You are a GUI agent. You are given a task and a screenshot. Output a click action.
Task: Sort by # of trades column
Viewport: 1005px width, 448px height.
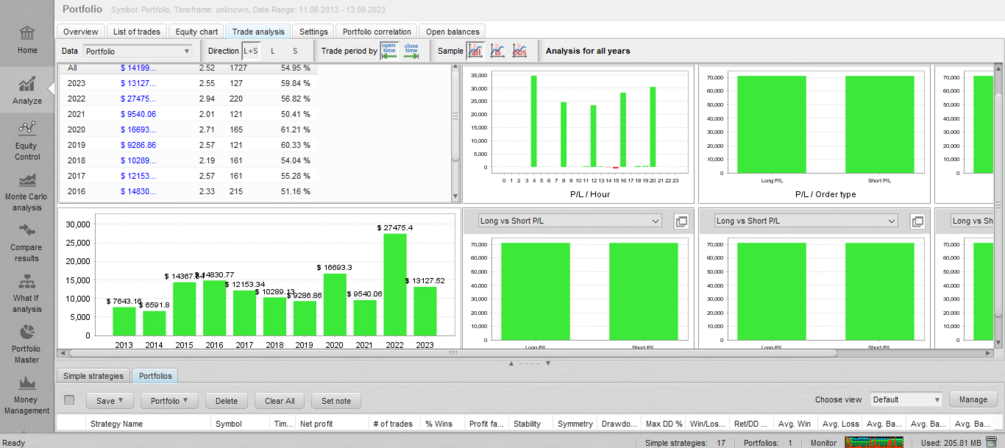395,424
